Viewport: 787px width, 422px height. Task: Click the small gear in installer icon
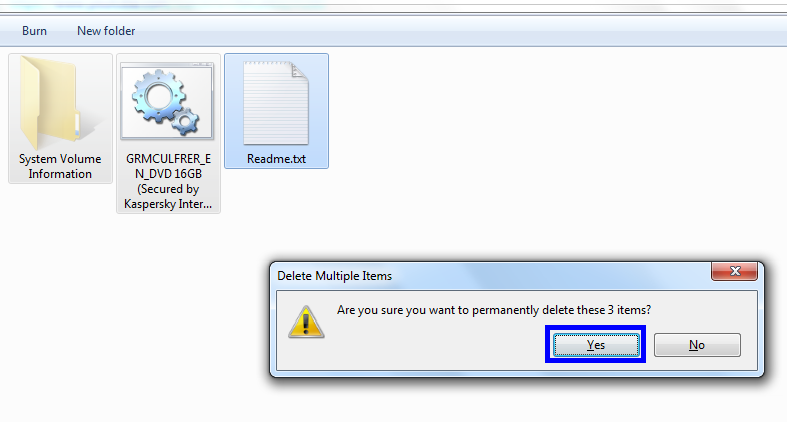click(x=186, y=122)
